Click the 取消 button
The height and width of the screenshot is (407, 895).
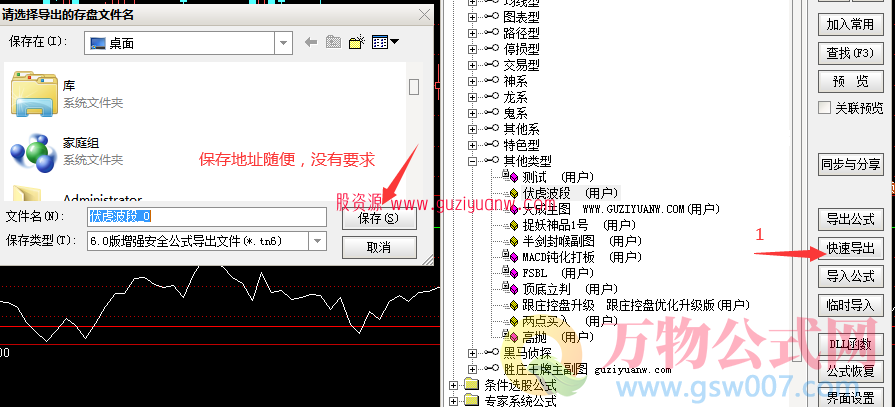point(379,247)
